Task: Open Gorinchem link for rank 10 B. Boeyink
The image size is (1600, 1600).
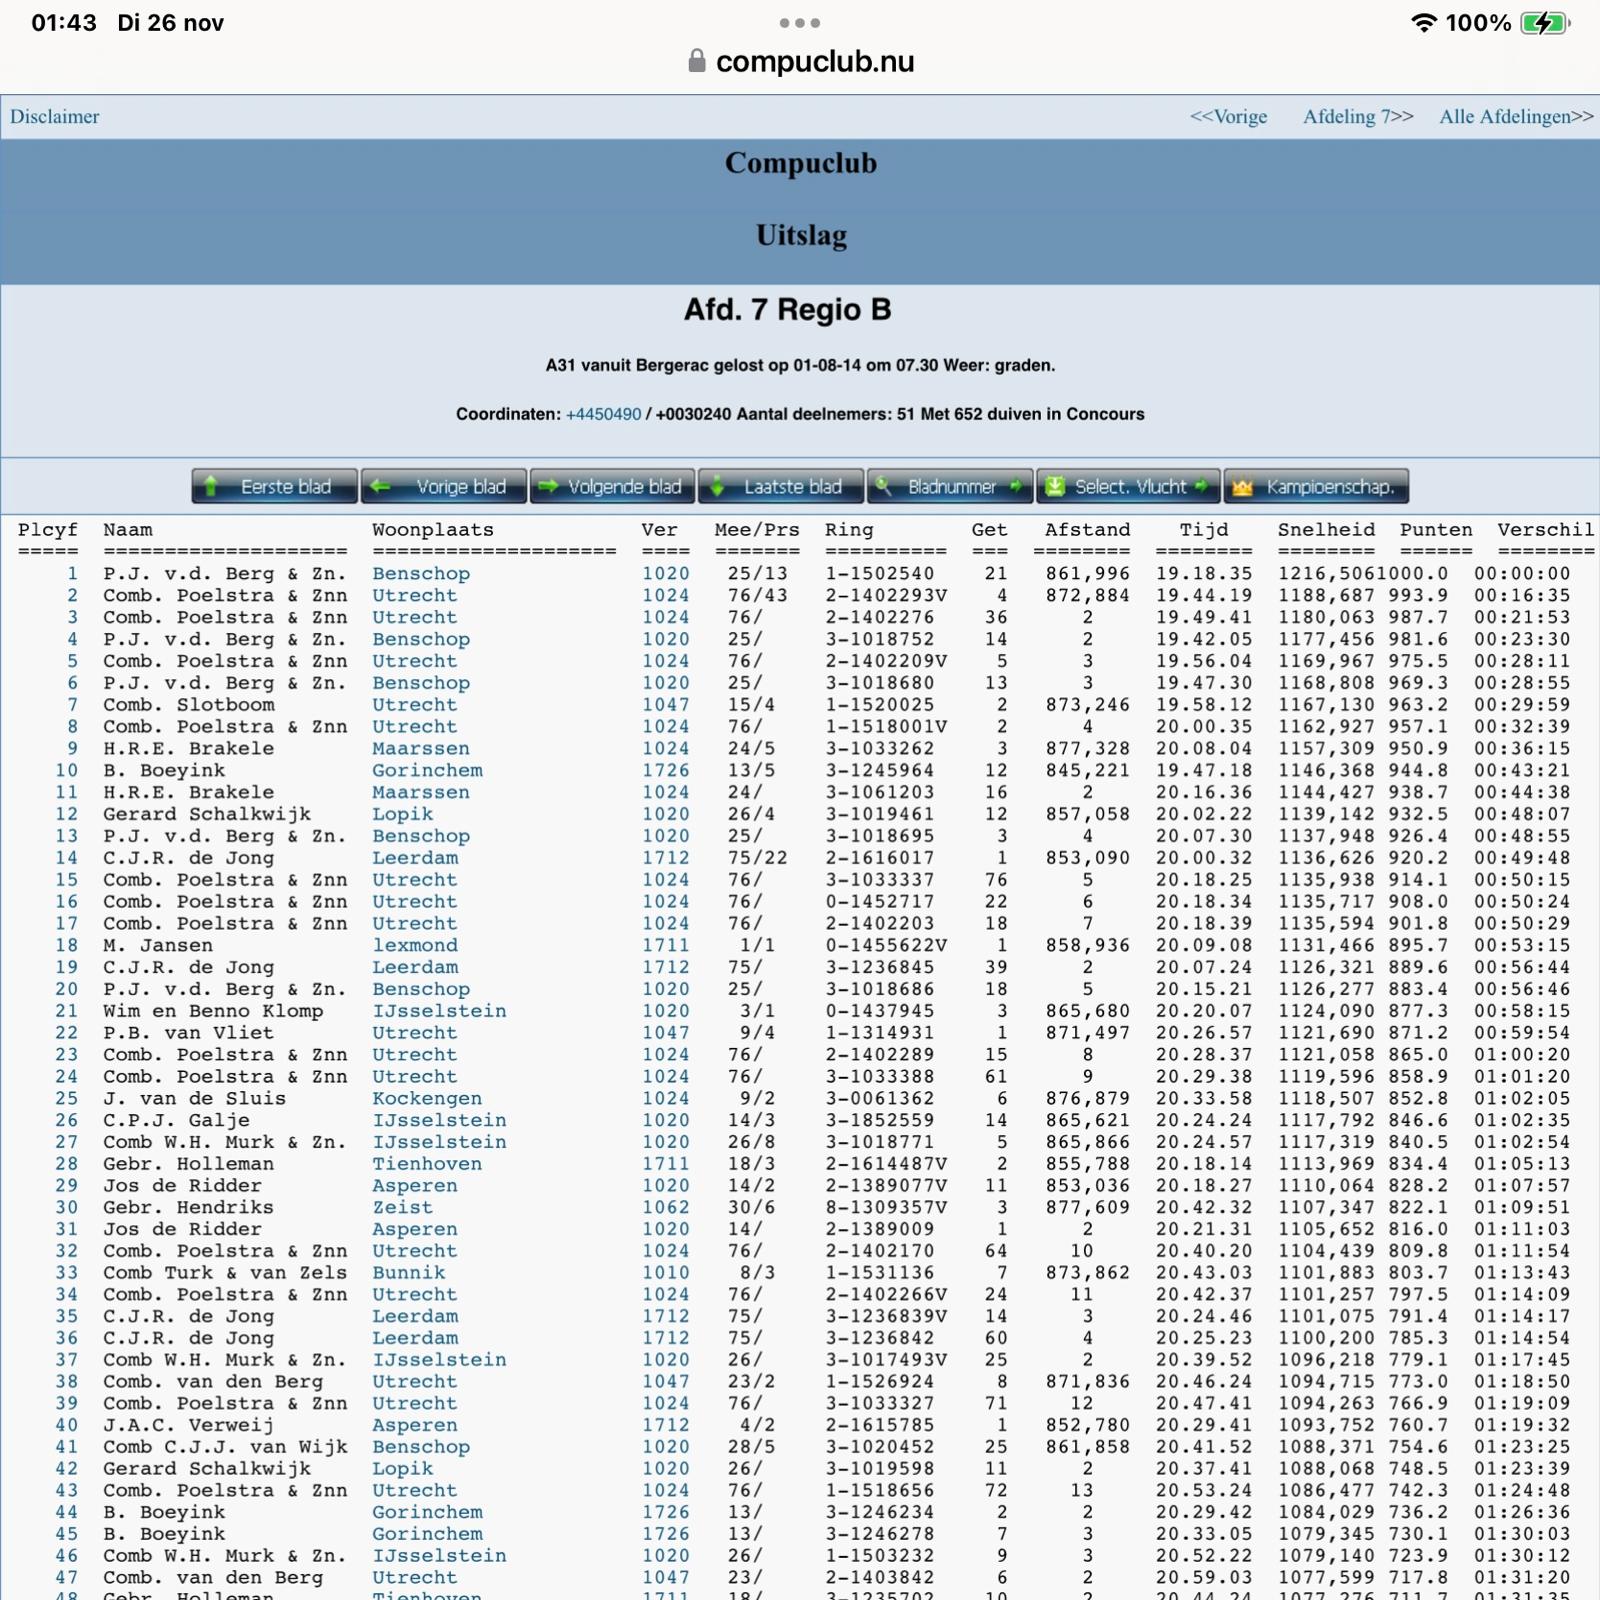Action: [427, 771]
